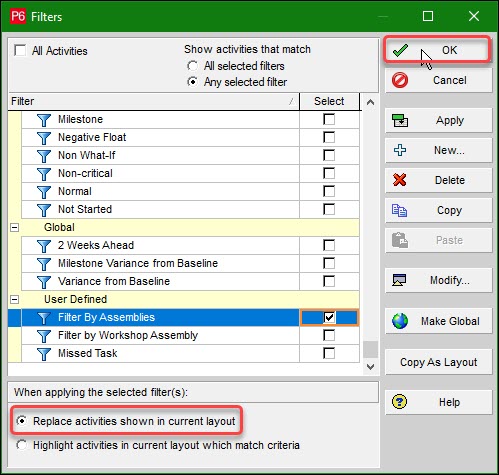Click the Copy As Layout button

coord(439,362)
